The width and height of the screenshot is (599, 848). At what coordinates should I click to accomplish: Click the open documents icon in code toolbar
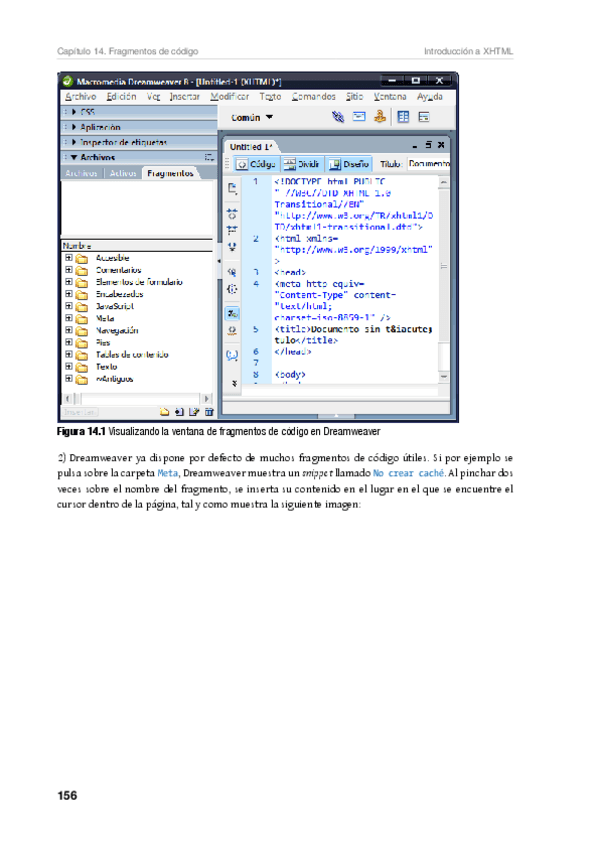coord(232,188)
